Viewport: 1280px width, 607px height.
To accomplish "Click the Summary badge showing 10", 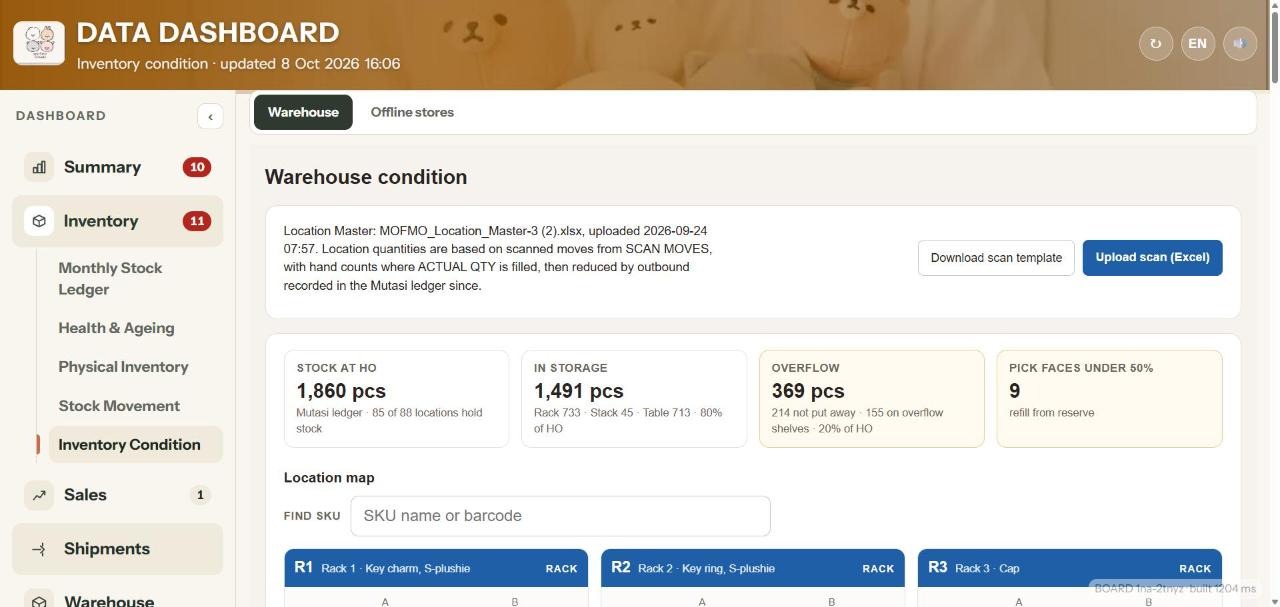I will pos(197,167).
